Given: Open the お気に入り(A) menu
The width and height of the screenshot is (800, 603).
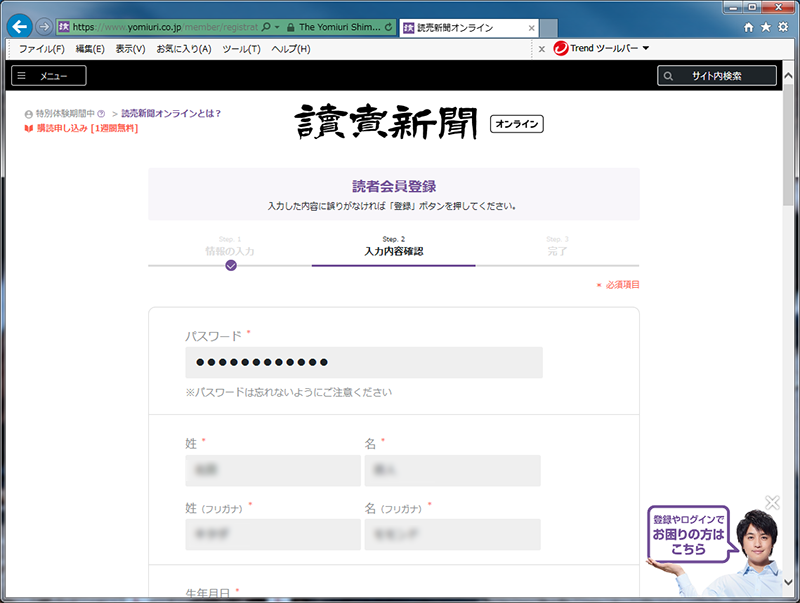Looking at the screenshot, I should coord(184,49).
